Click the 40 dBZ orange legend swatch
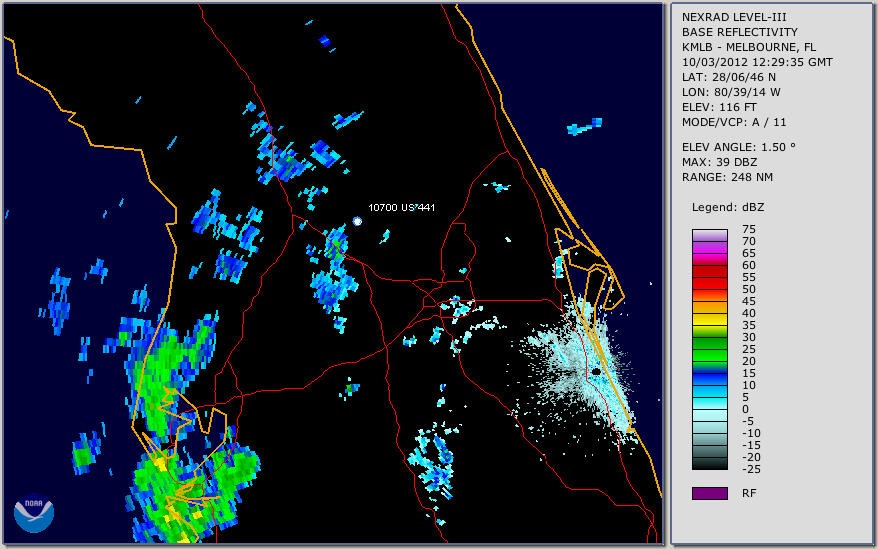This screenshot has height=549, width=878. 709,308
